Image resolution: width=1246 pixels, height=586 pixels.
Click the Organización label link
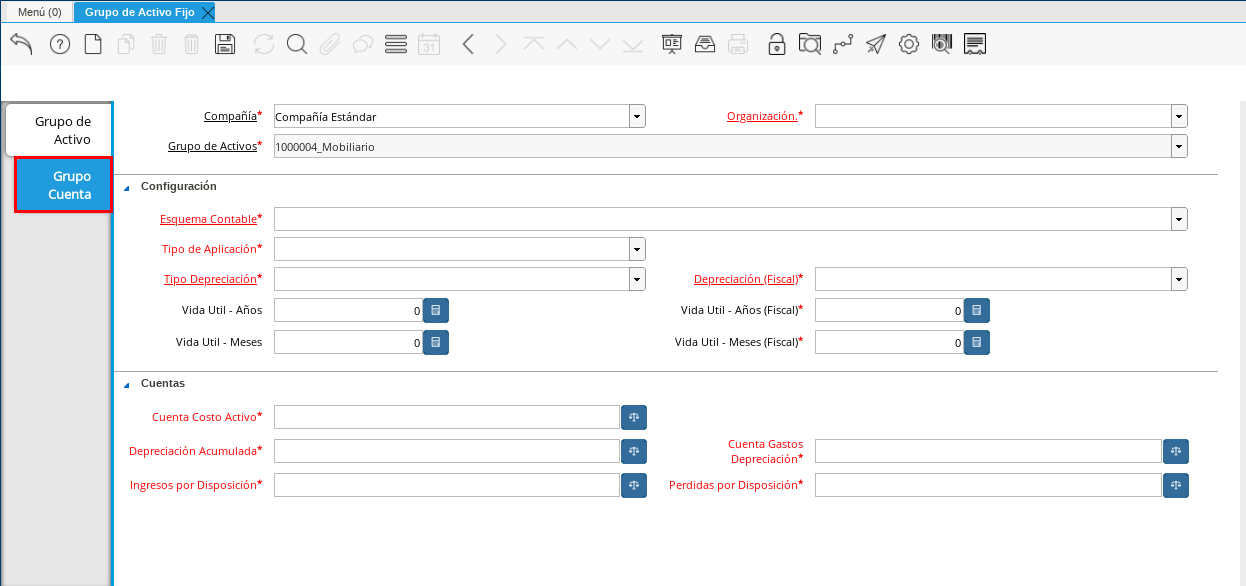pyautogui.click(x=762, y=116)
